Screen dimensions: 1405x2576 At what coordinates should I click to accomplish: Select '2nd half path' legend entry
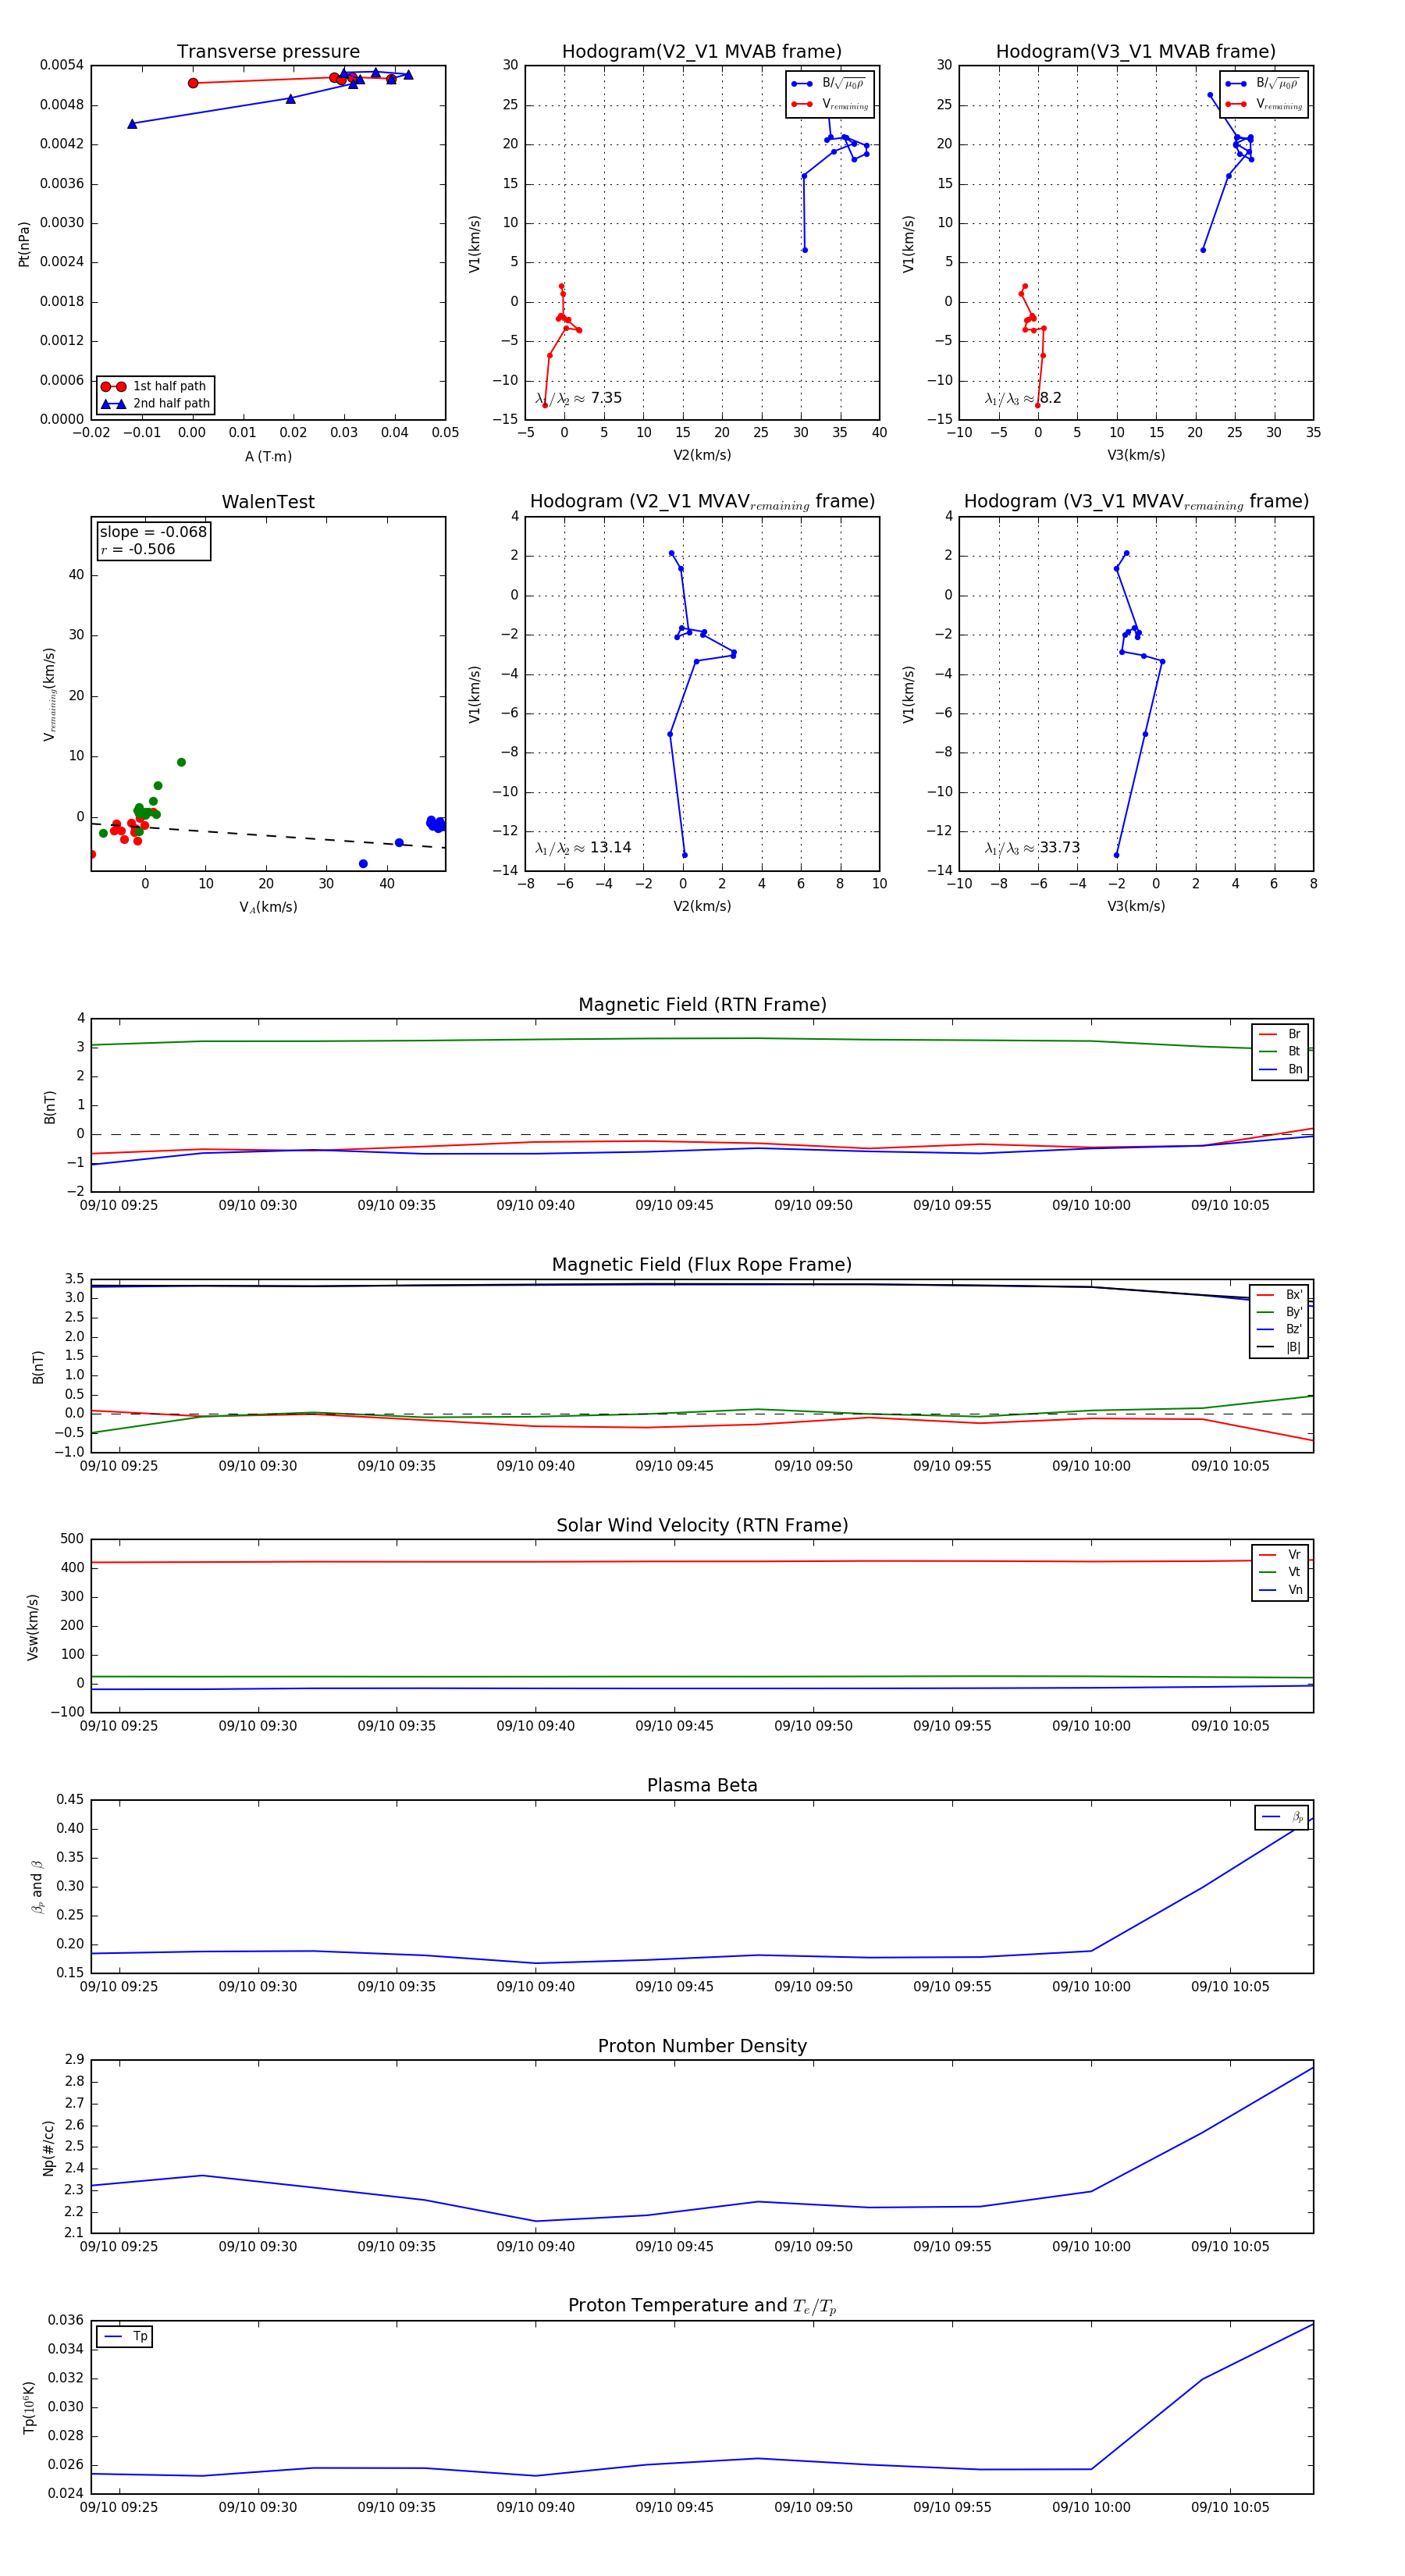coord(155,404)
